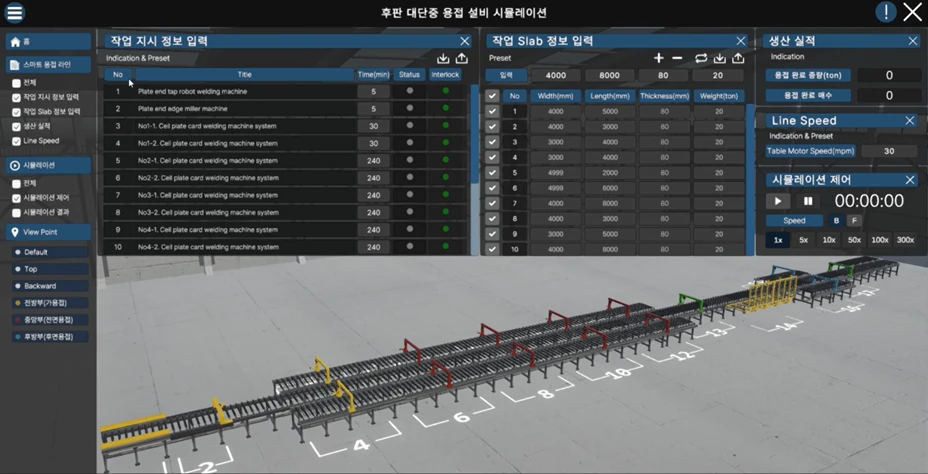Click the 입력 button in slab panel
This screenshot has width=928, height=474.
click(506, 75)
